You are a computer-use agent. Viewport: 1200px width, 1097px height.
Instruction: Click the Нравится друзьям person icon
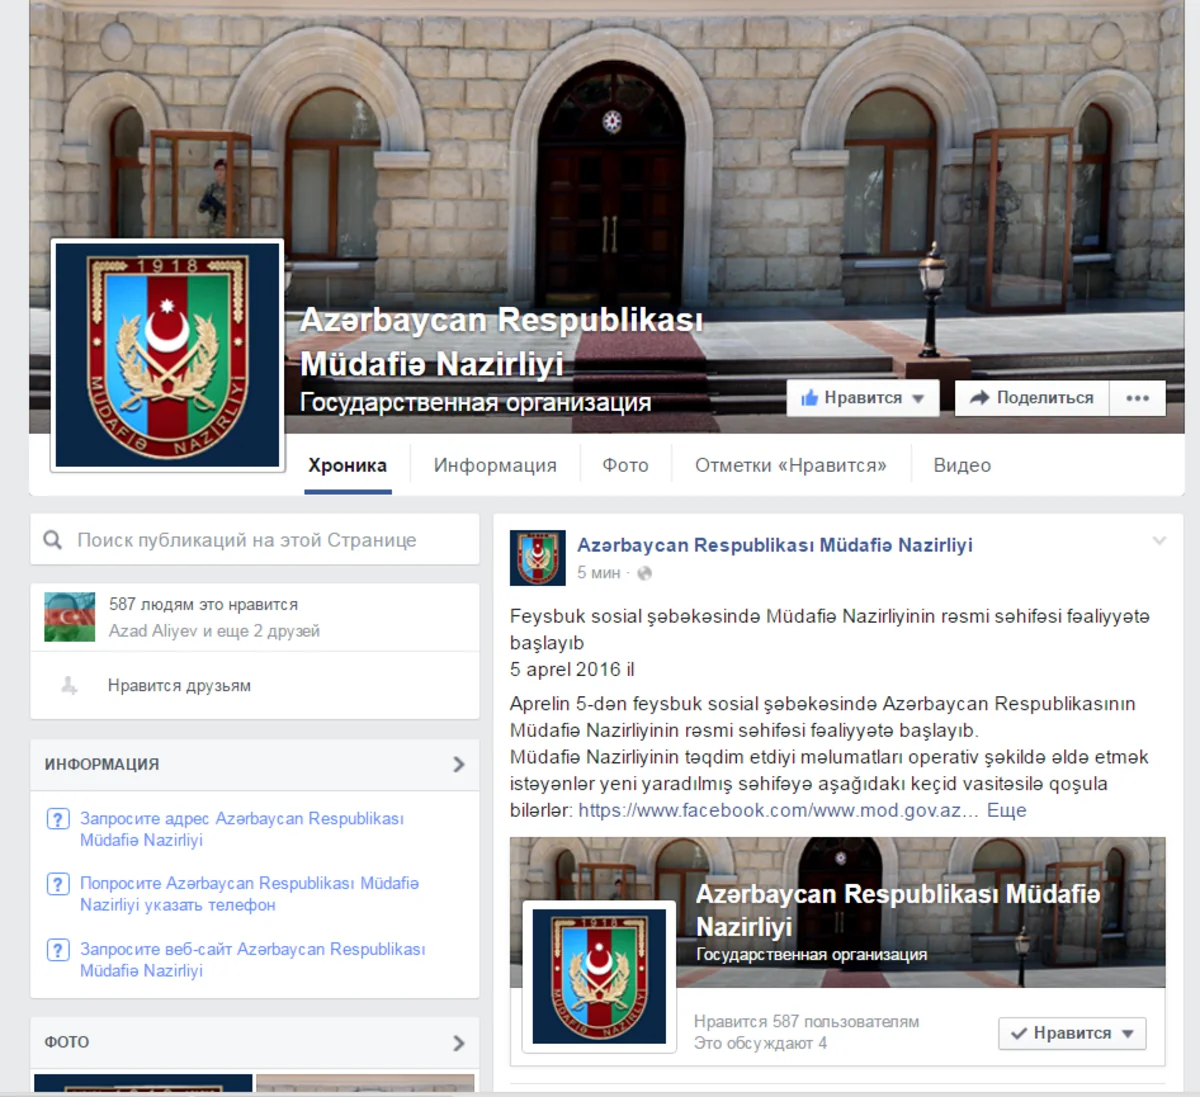coord(69,686)
